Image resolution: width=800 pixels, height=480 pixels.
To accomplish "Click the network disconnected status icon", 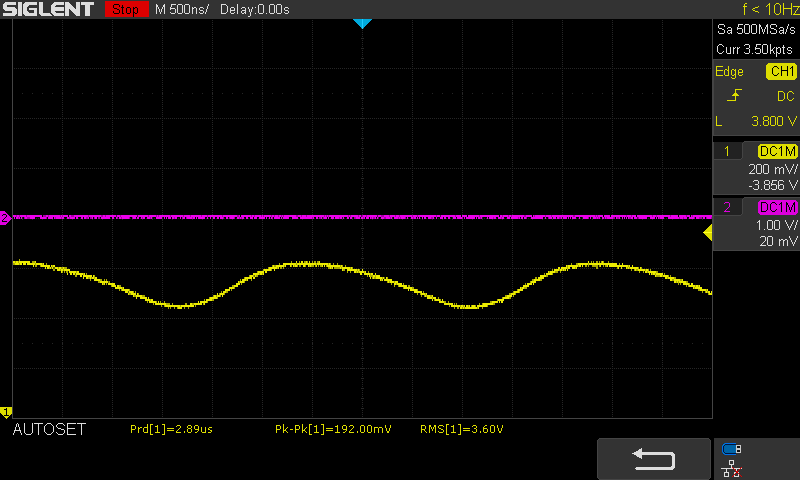I will click(732, 469).
